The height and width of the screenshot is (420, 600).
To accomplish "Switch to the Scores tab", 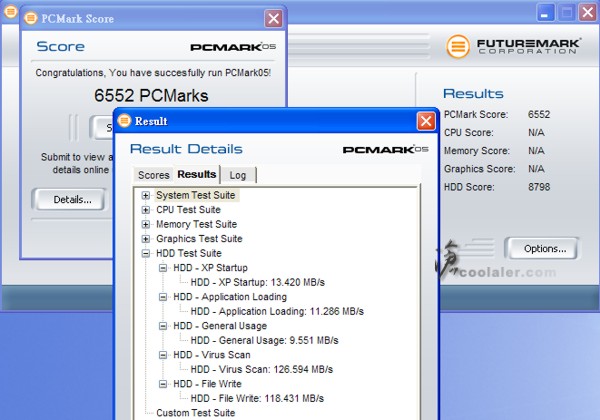I will [x=153, y=175].
